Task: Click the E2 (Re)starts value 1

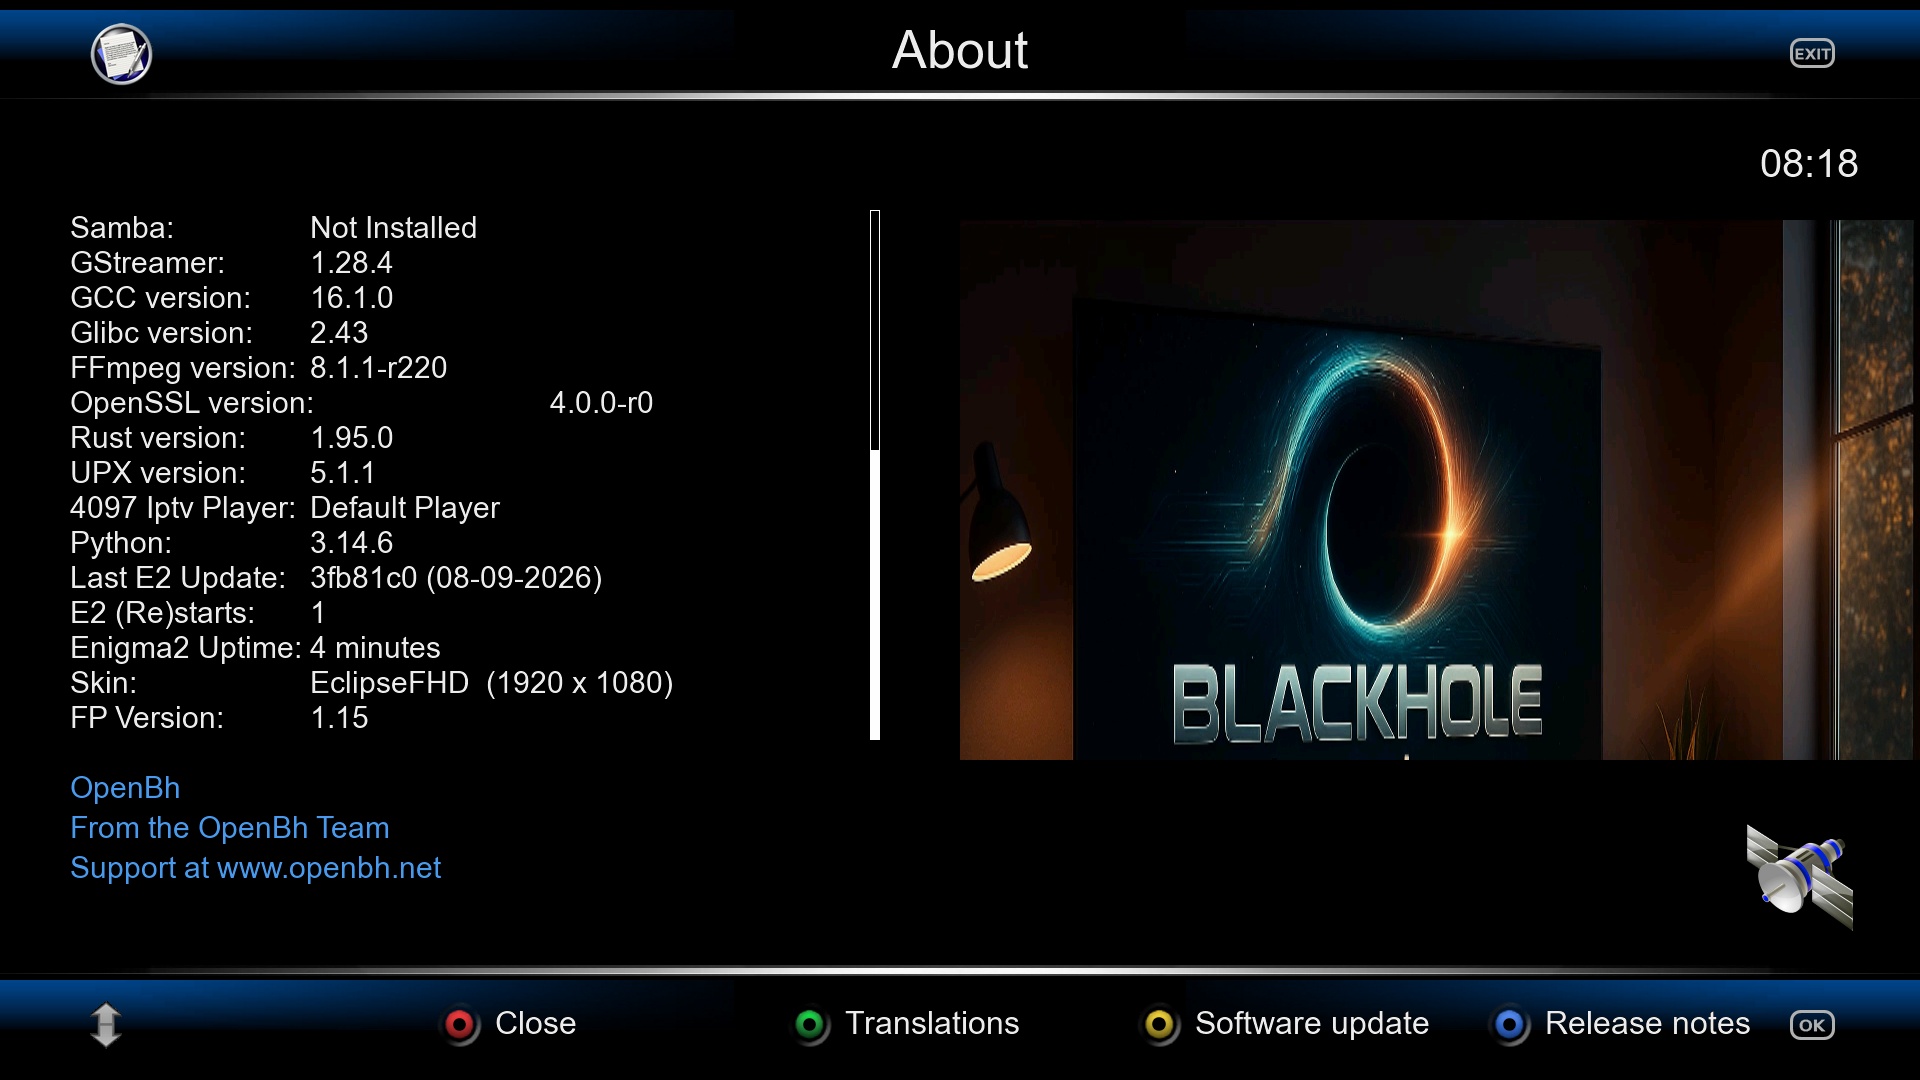Action: [318, 613]
